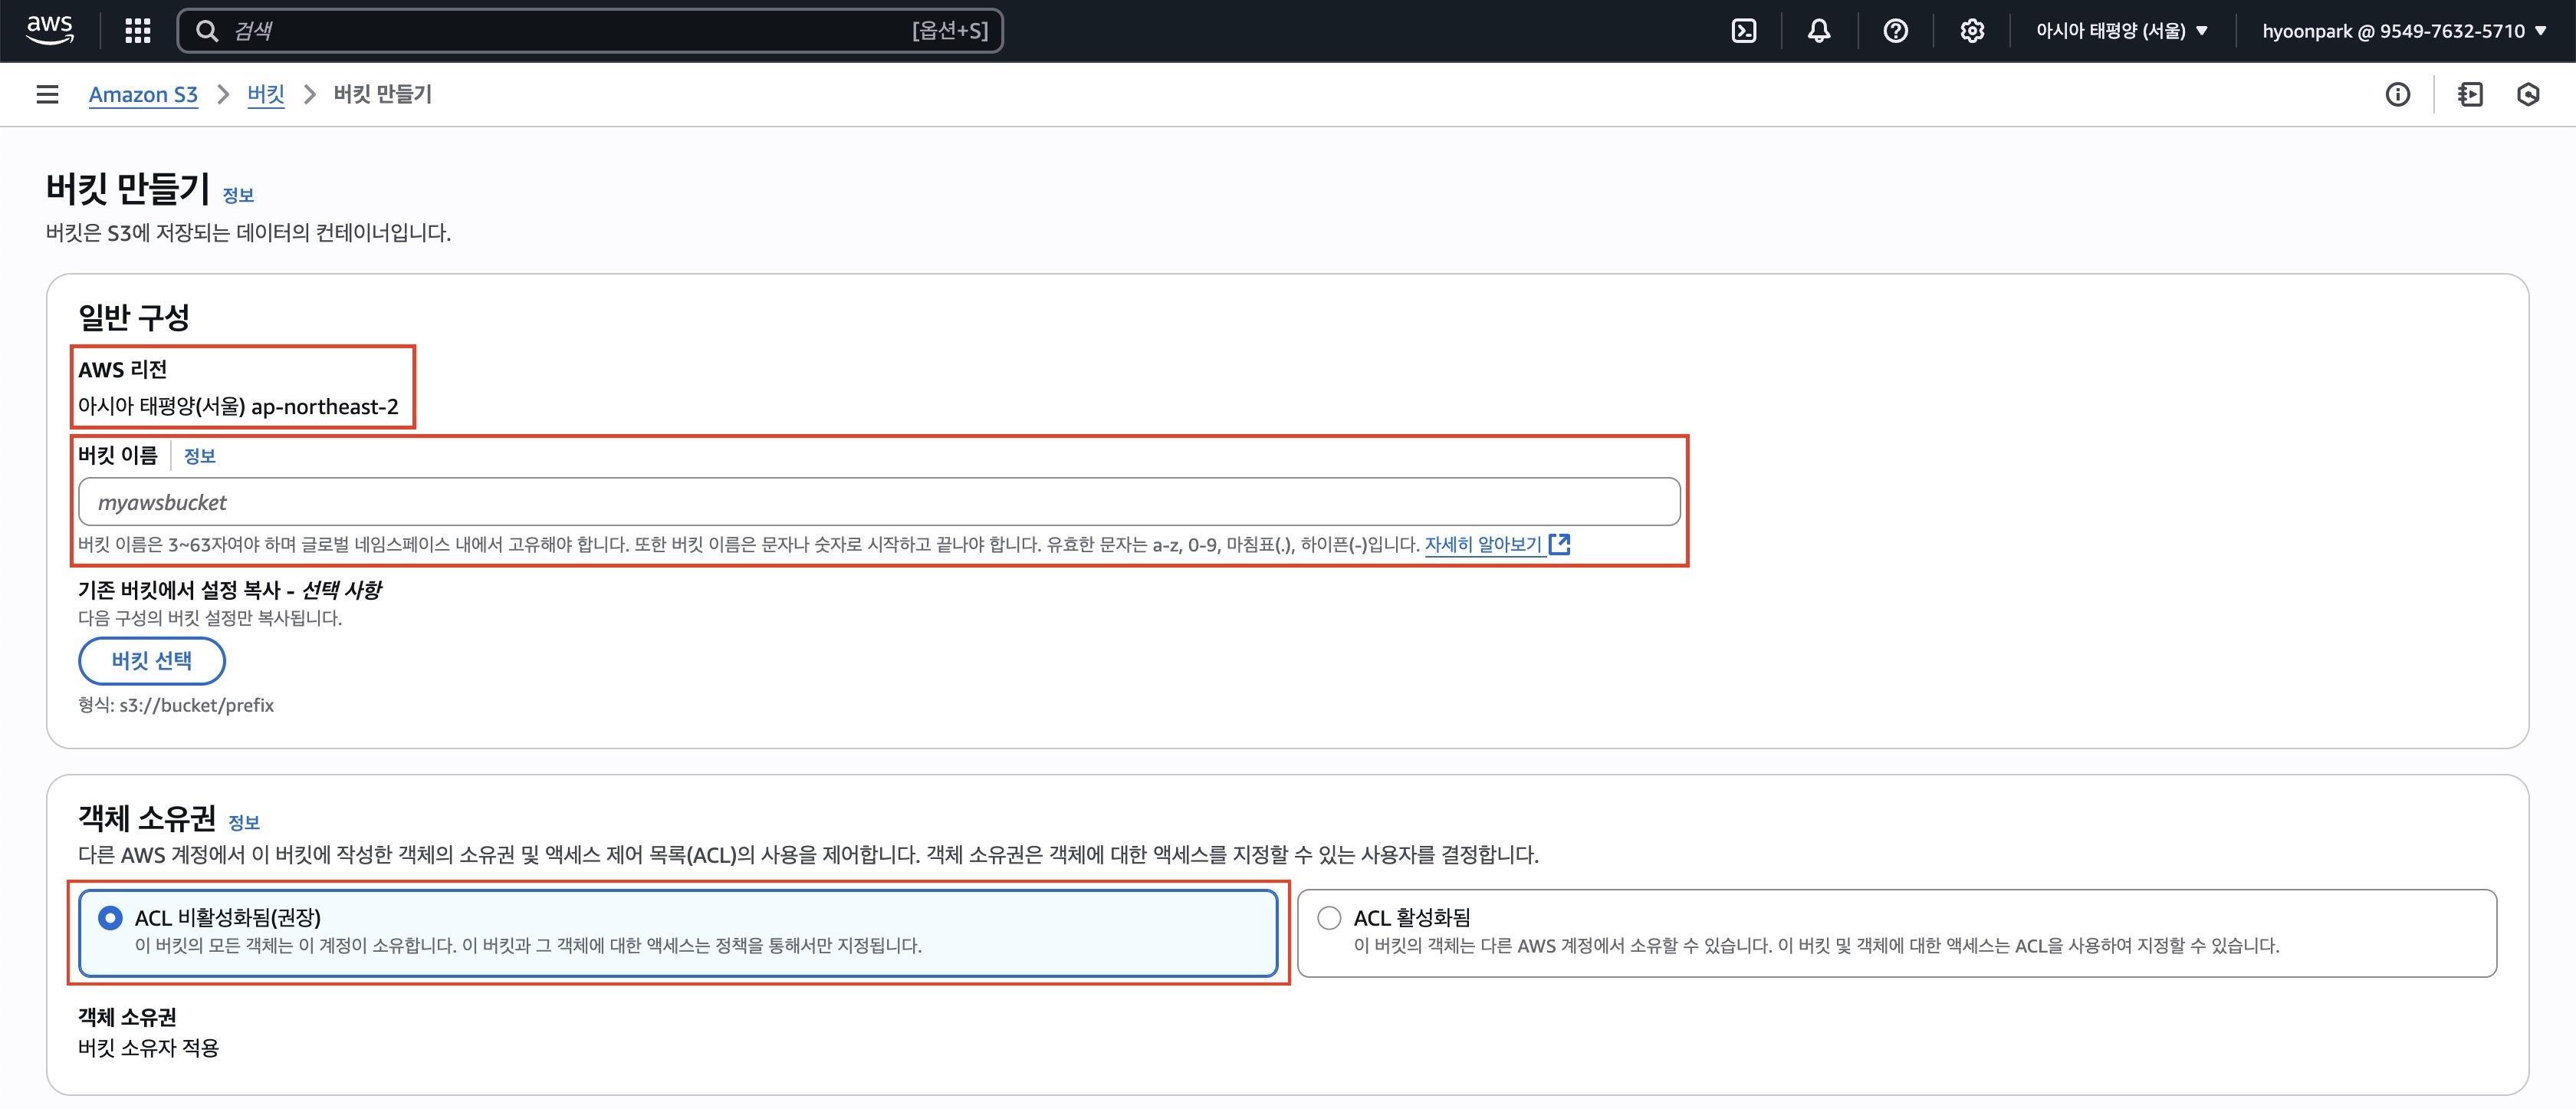
Task: Click the 버킷 선택 button
Action: (152, 661)
